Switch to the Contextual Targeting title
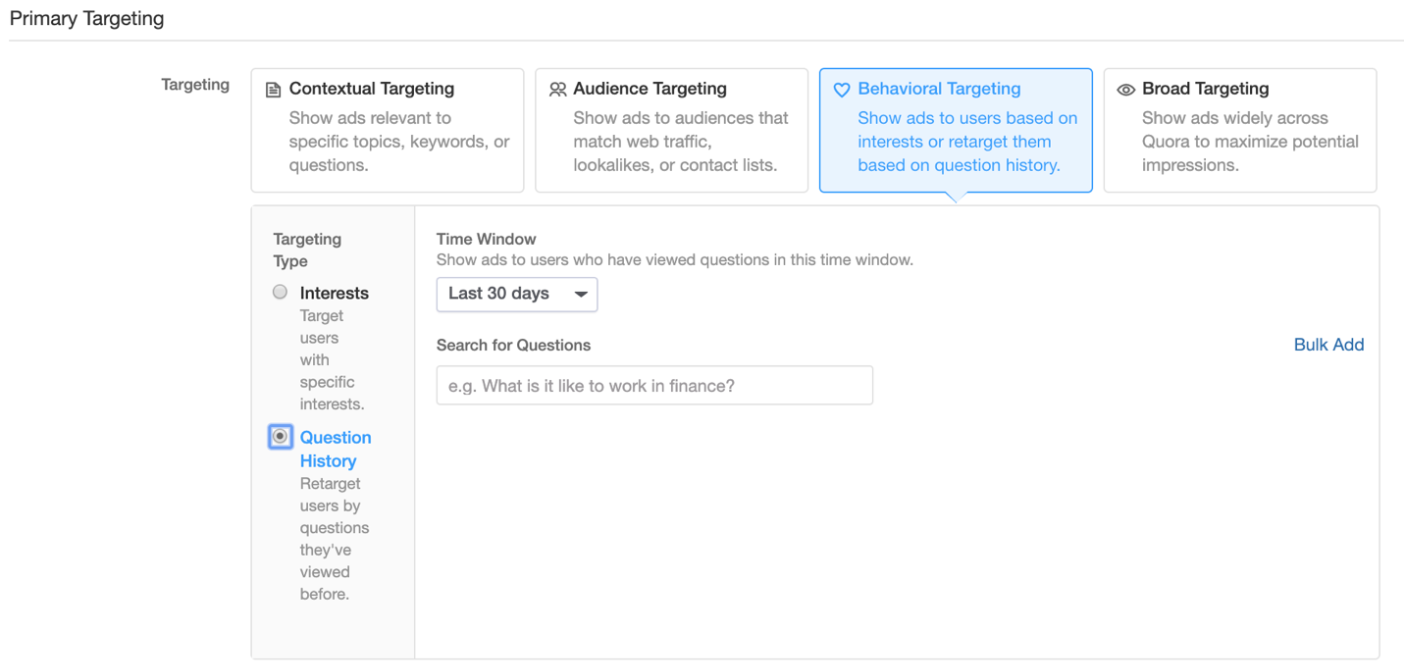 click(x=371, y=89)
